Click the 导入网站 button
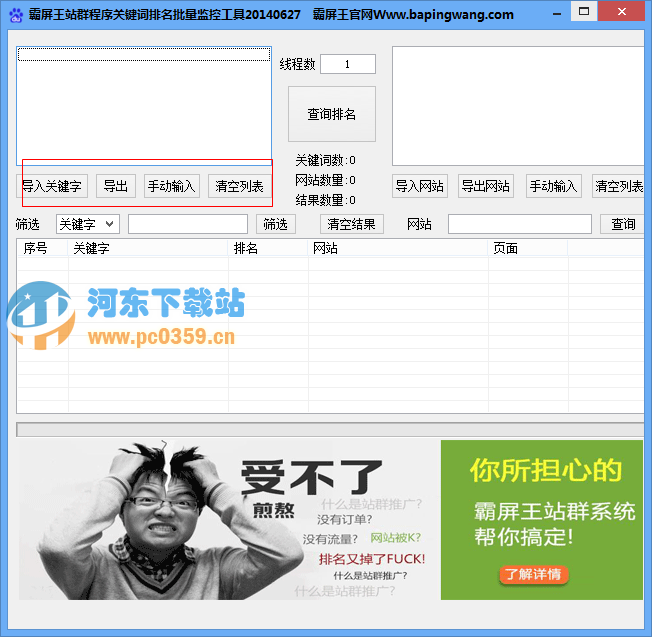 (x=420, y=186)
